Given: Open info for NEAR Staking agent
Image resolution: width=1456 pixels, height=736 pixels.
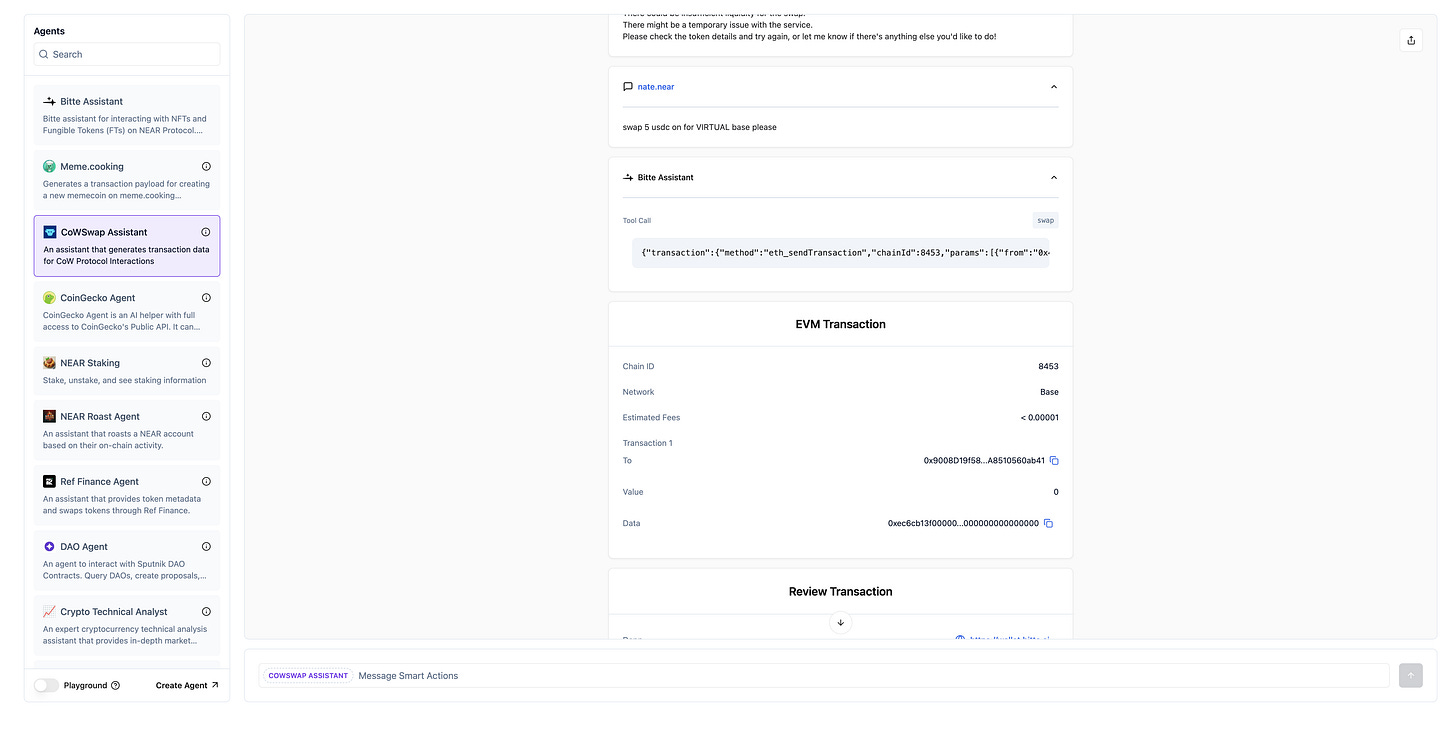Looking at the screenshot, I should pyautogui.click(x=206, y=363).
